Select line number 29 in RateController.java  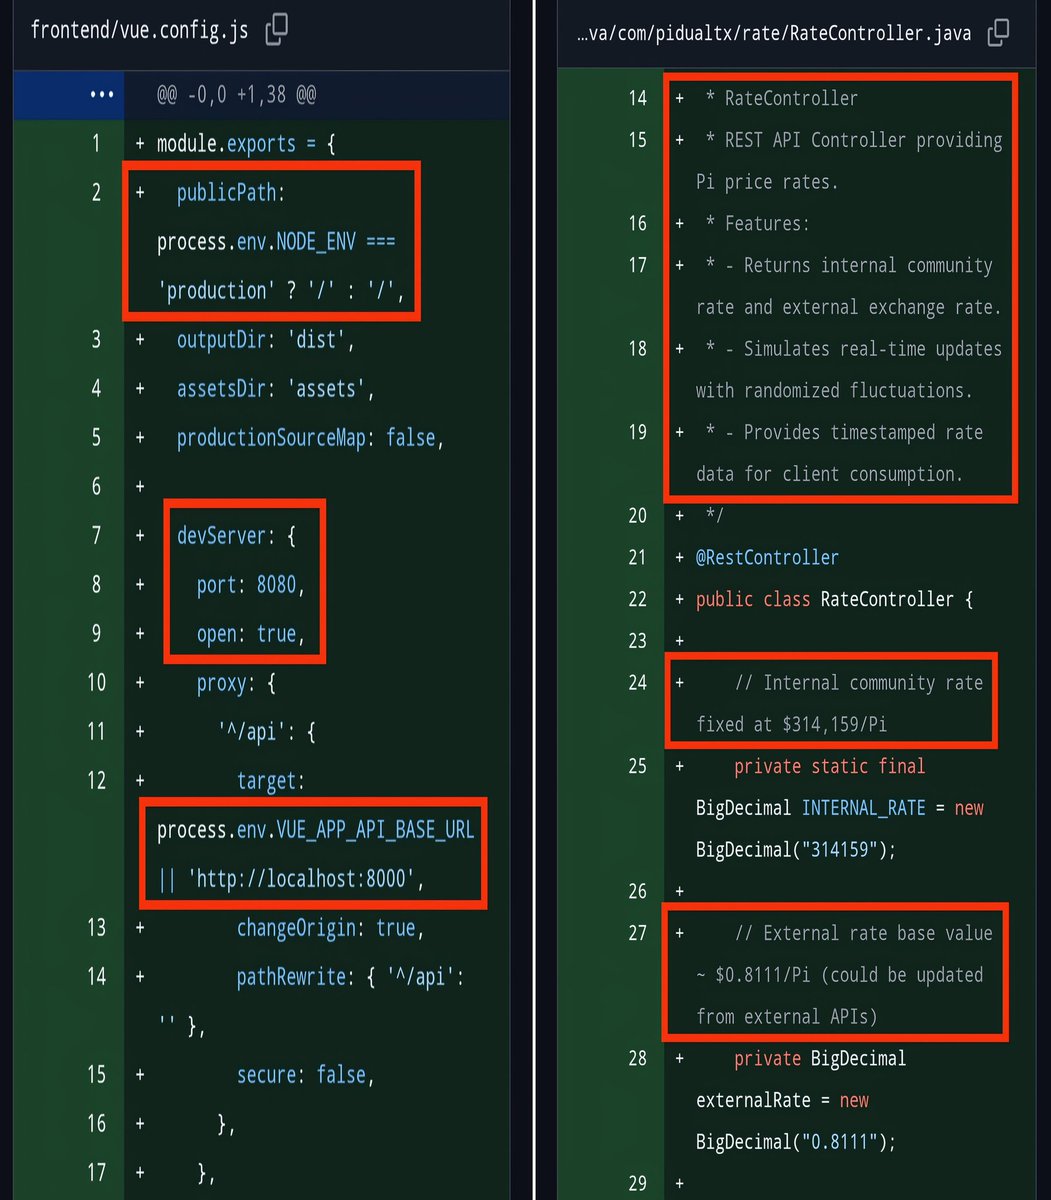[638, 1183]
